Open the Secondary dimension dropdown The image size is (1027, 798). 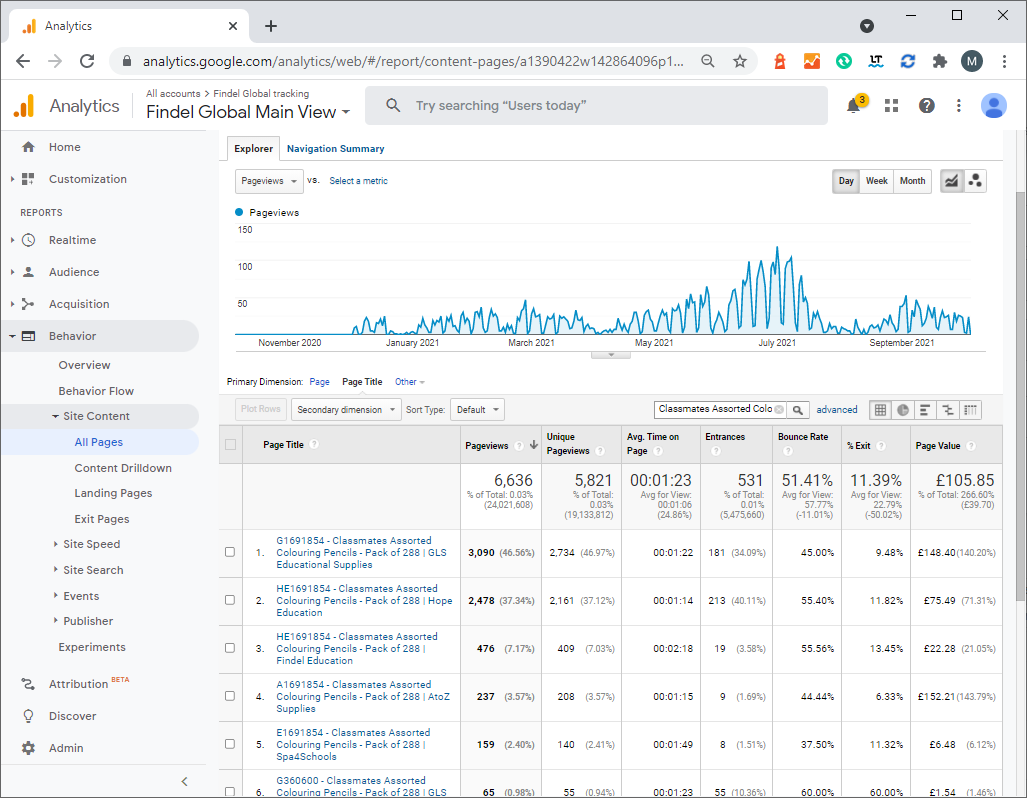point(346,410)
